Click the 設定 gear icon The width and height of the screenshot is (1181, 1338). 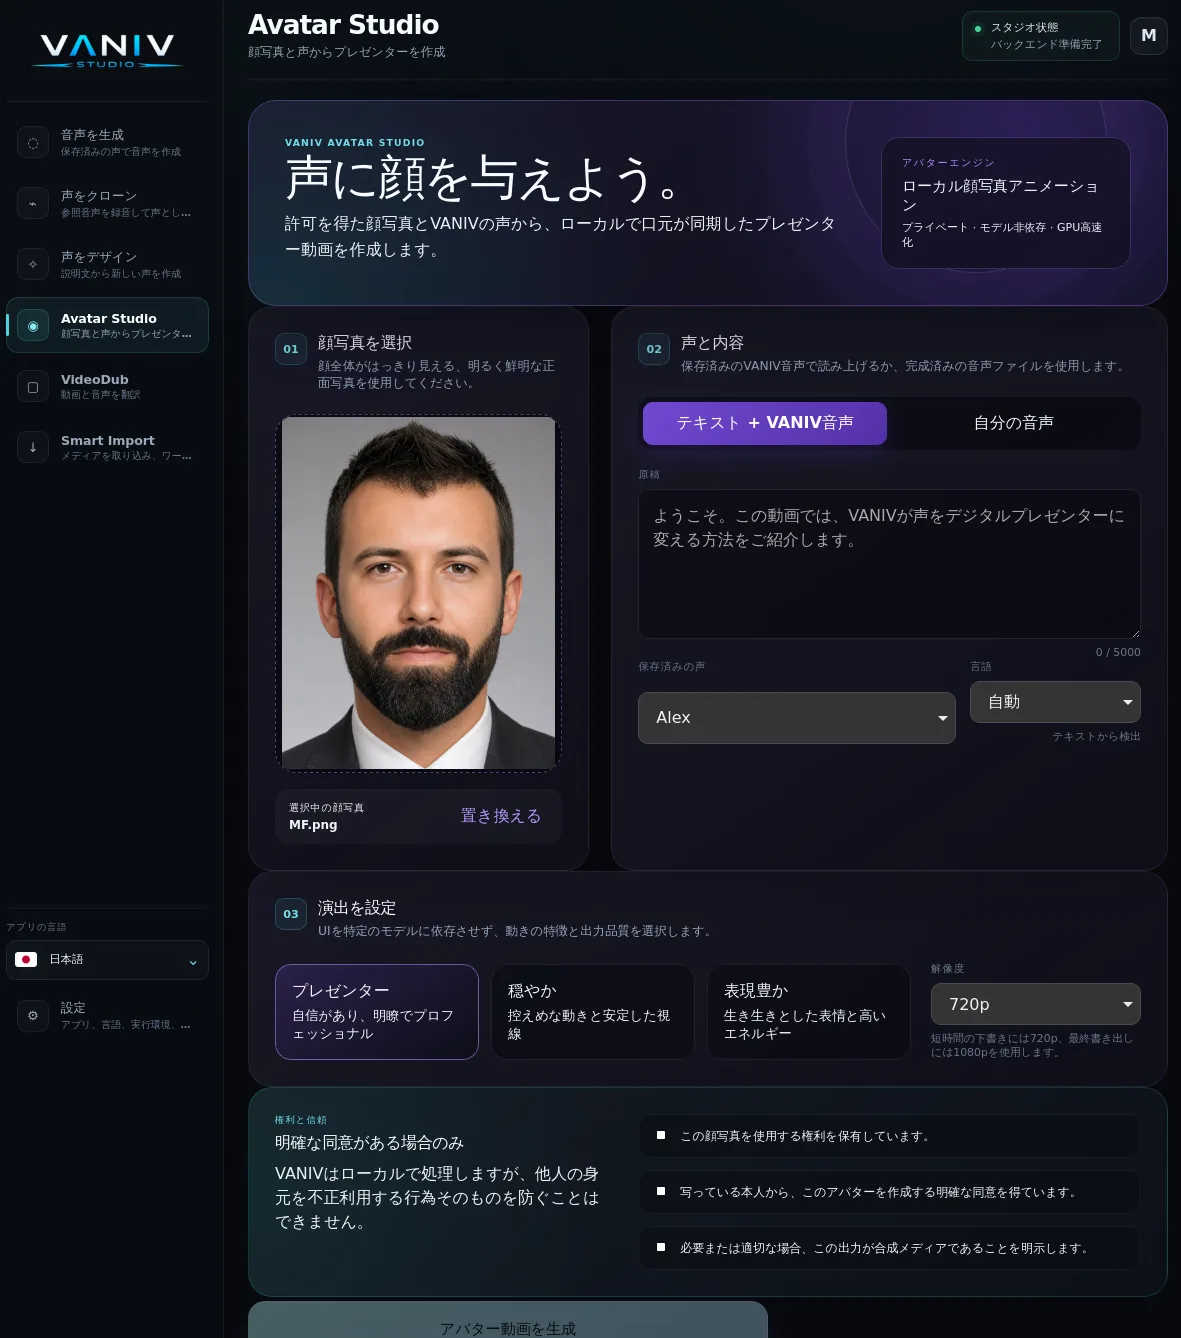33,1015
